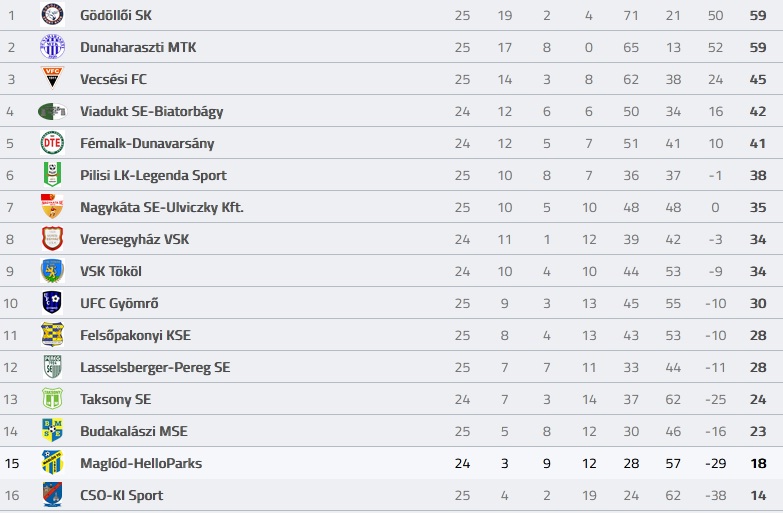Click the CSO-KI Sport shield icon
783x513 pixels.
point(52,495)
